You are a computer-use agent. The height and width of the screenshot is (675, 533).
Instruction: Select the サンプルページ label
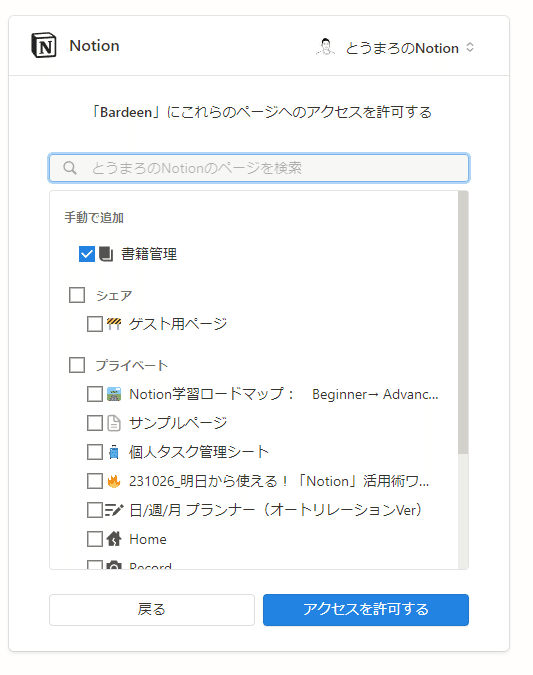[178, 423]
